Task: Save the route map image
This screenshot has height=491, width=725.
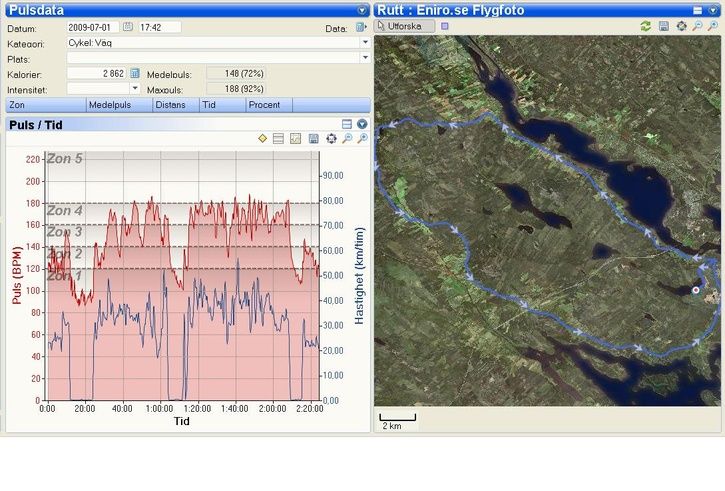Action: (664, 26)
